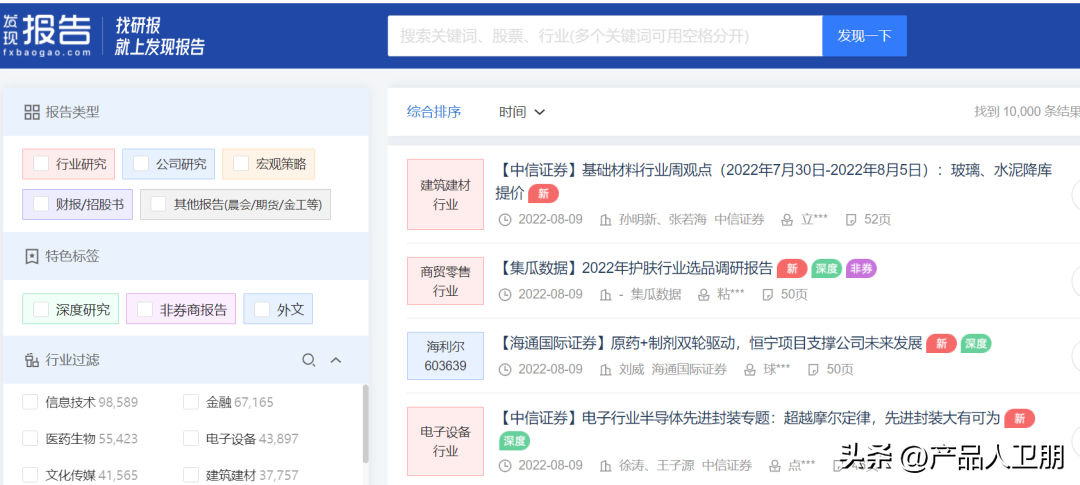Screen dimensions: 1080x485
Task: Open the 时间 sort dropdown
Action: point(522,112)
